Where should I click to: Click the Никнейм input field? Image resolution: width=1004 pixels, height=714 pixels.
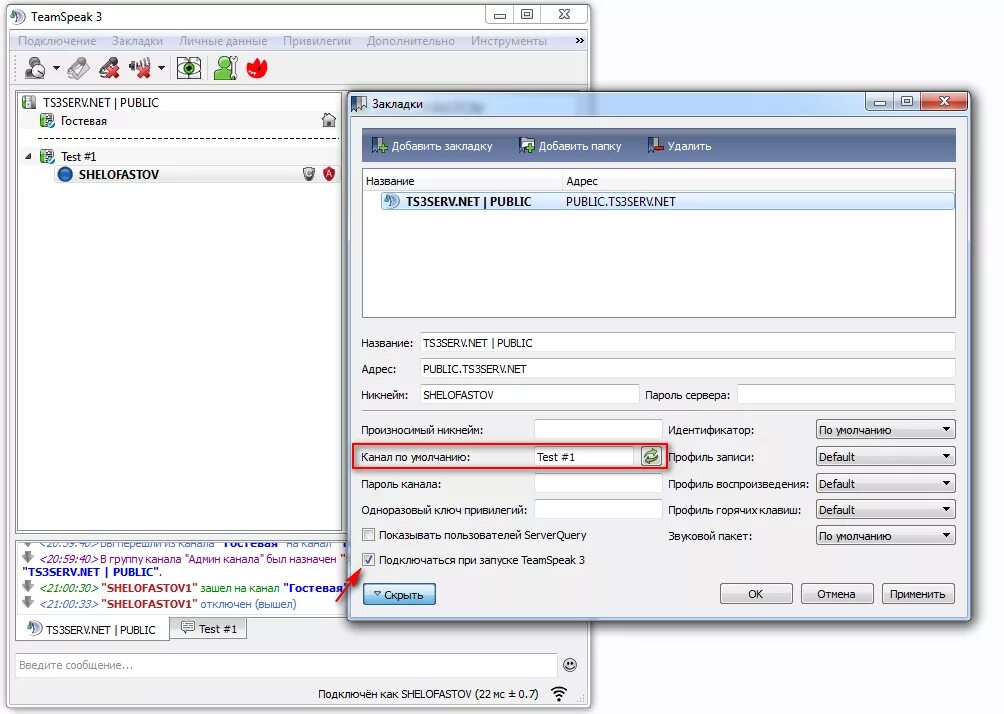[530, 395]
